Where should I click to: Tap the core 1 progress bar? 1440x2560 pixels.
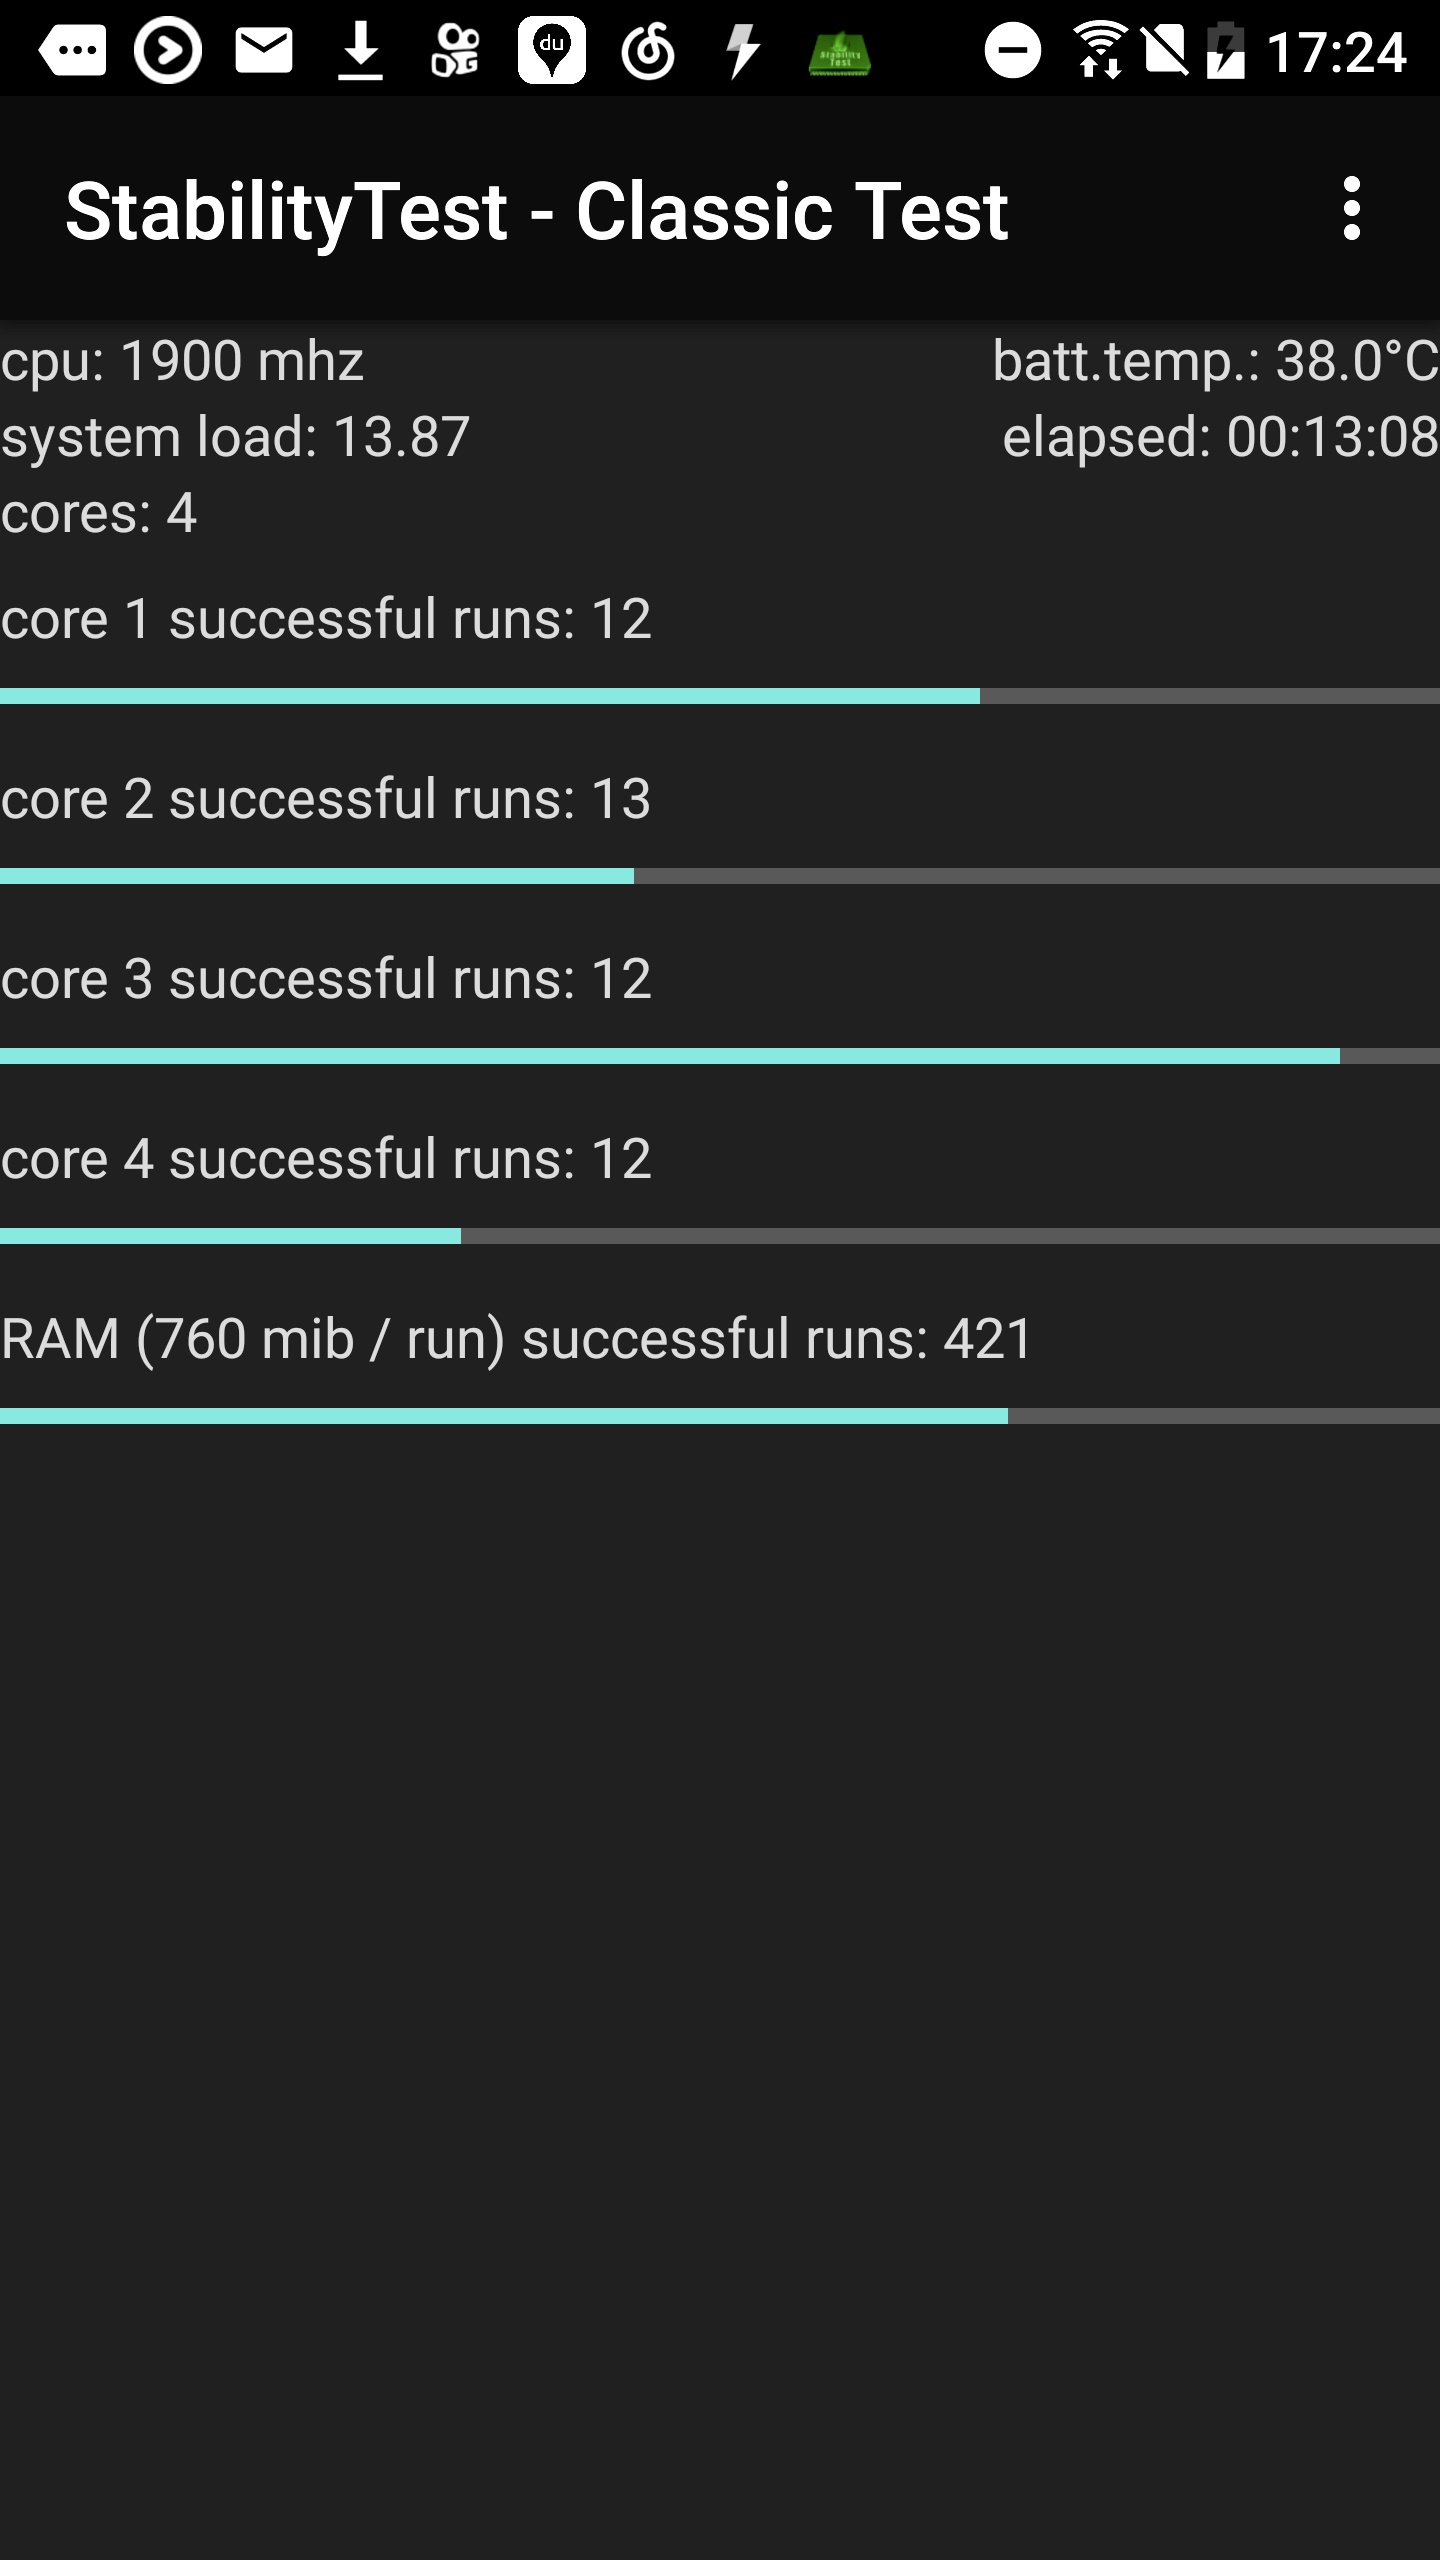click(x=720, y=696)
